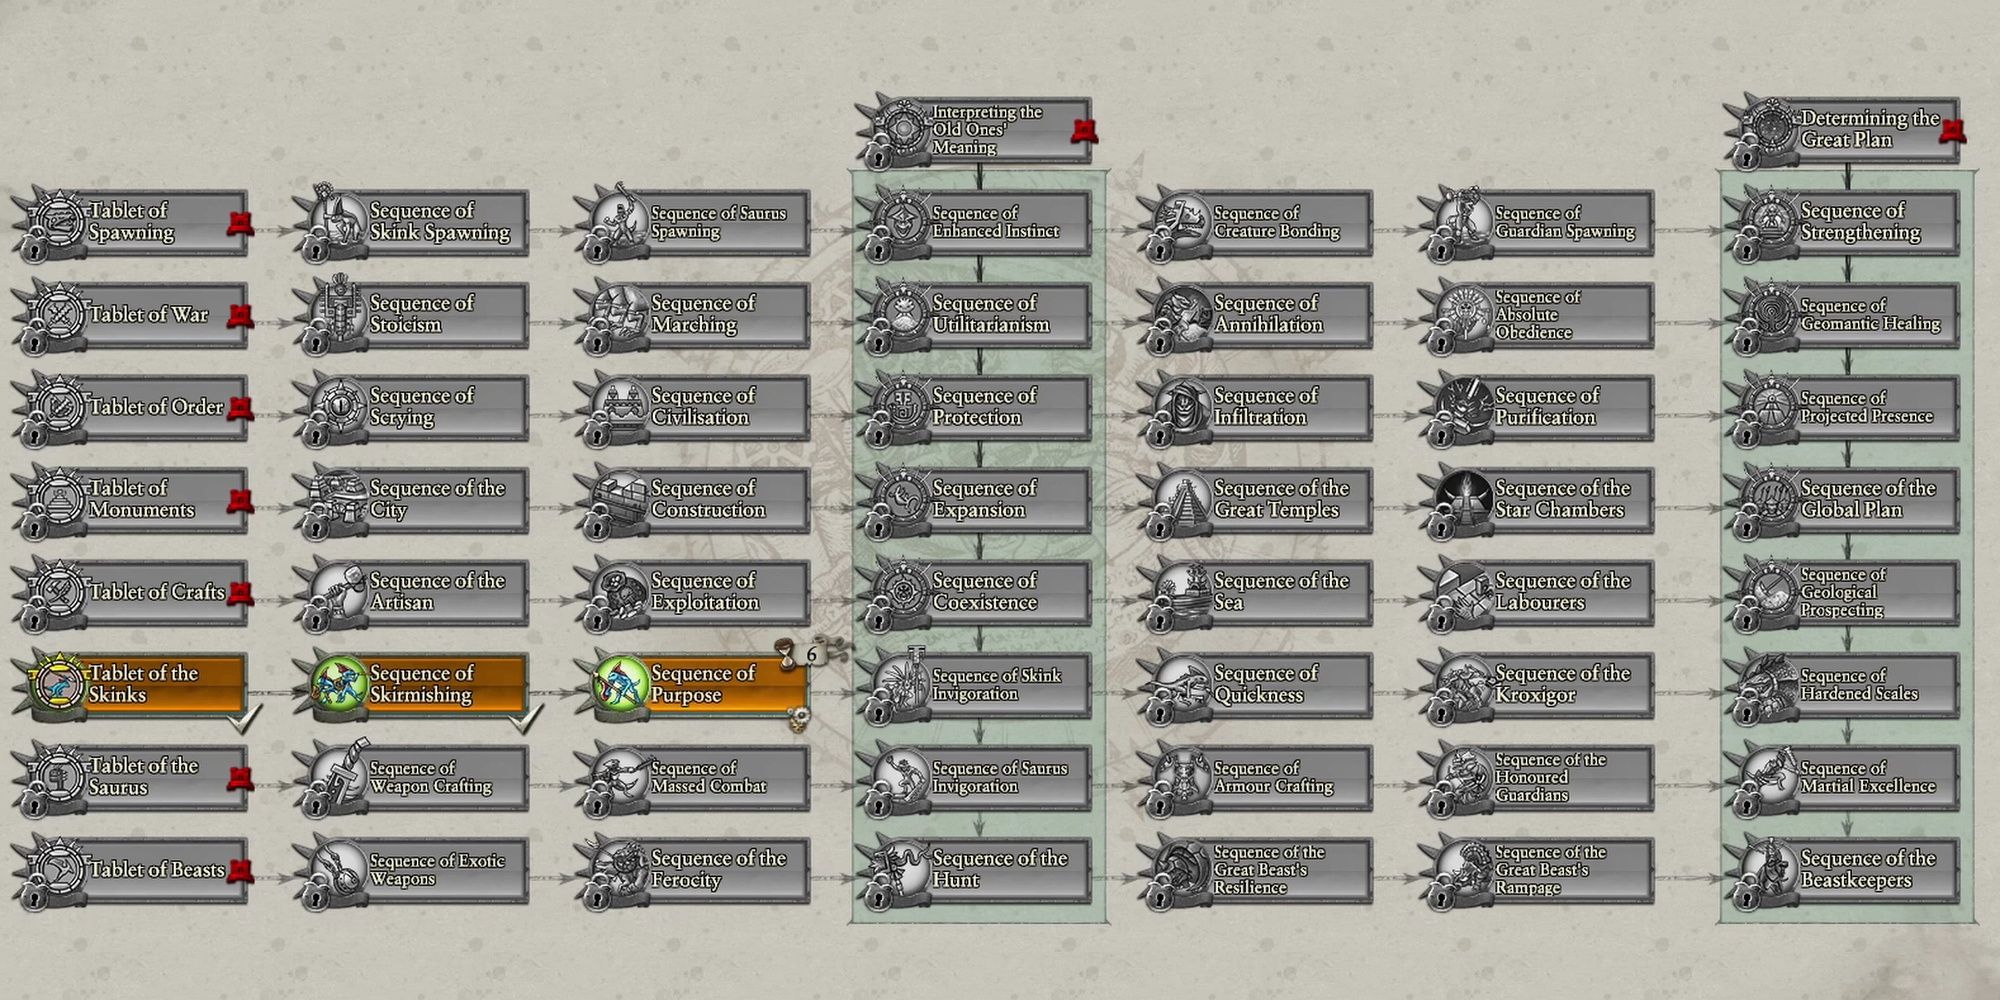Click the Sequence of the Sea ship icon
The width and height of the screenshot is (2000, 1000).
(x=1184, y=591)
